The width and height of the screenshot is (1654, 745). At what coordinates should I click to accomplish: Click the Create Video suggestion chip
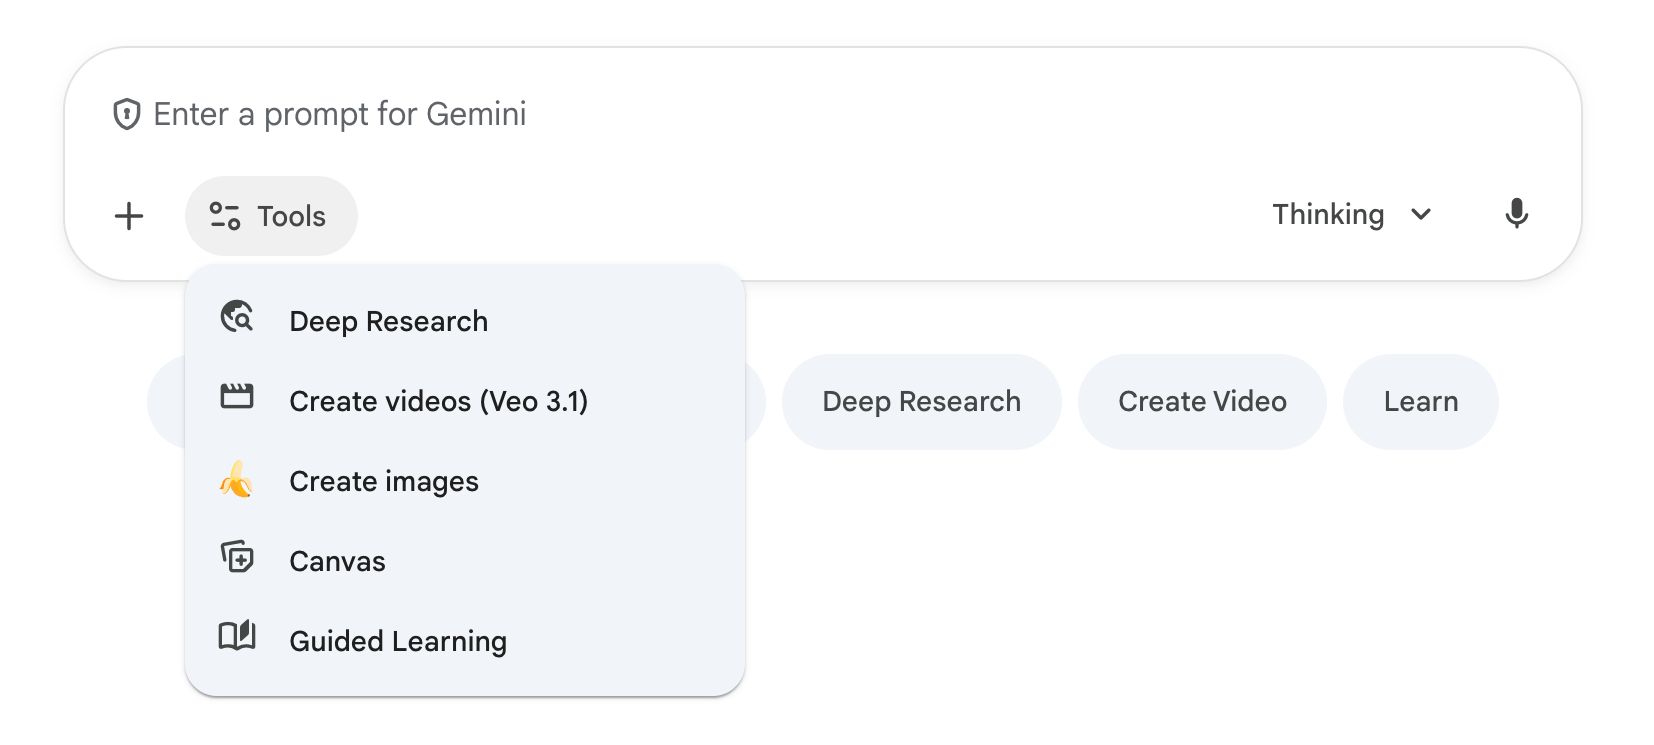coord(1202,401)
